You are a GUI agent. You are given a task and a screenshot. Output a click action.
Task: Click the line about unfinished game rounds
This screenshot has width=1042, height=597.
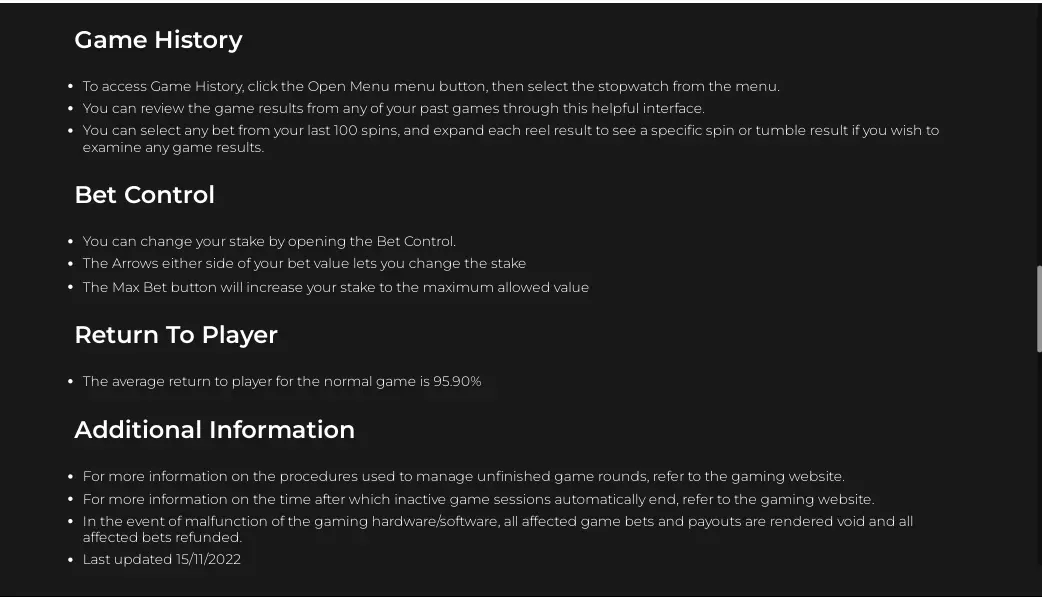[463, 477]
